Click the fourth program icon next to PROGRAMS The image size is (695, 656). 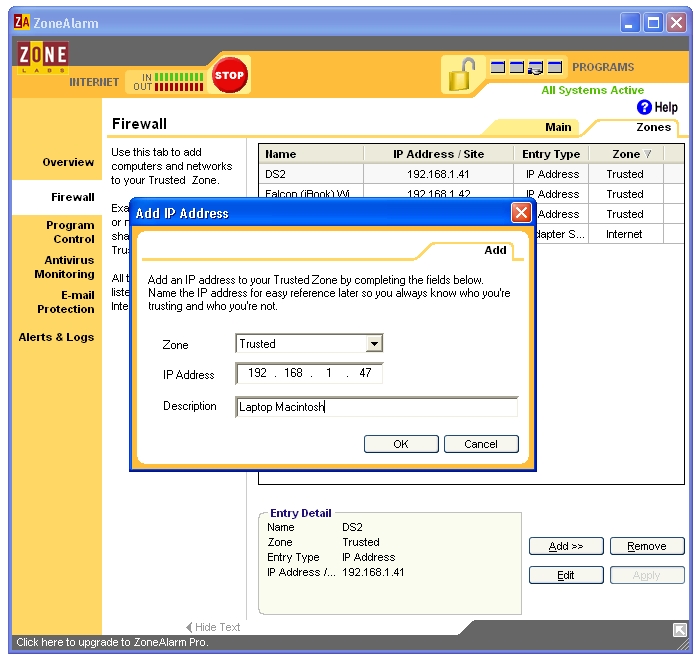[554, 67]
